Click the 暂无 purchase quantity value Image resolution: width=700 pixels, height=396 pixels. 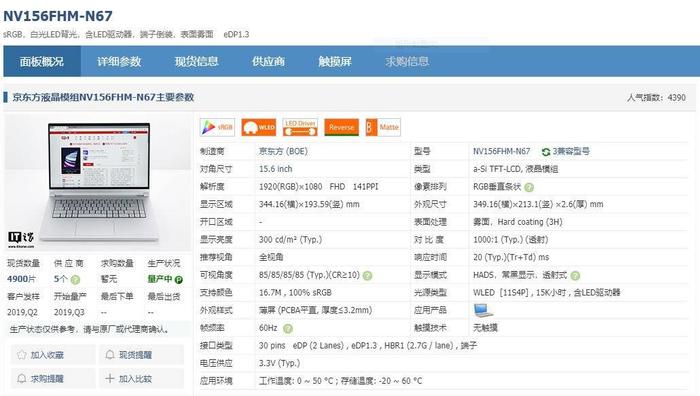click(x=109, y=279)
